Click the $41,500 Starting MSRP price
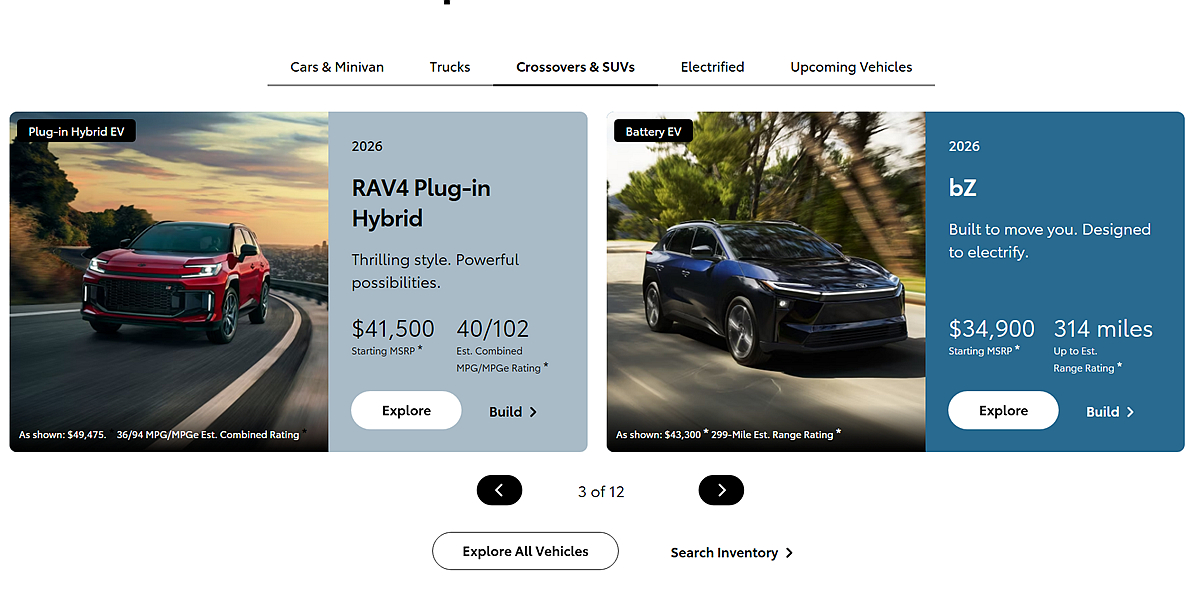The width and height of the screenshot is (1200, 596). 393,329
